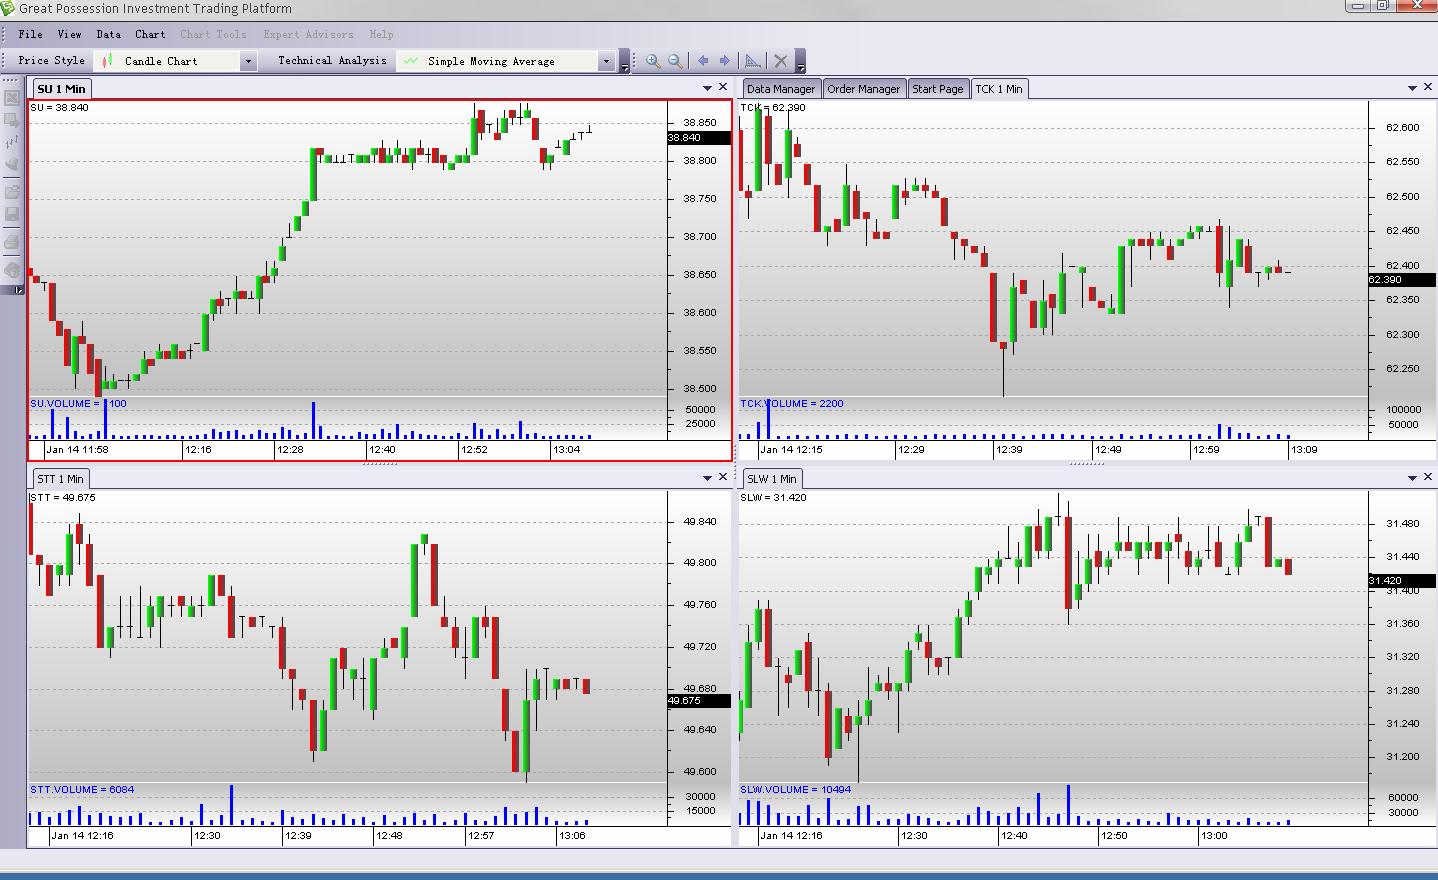Click the X delete icon in toolbar
This screenshot has height=880, width=1438.
[x=781, y=61]
